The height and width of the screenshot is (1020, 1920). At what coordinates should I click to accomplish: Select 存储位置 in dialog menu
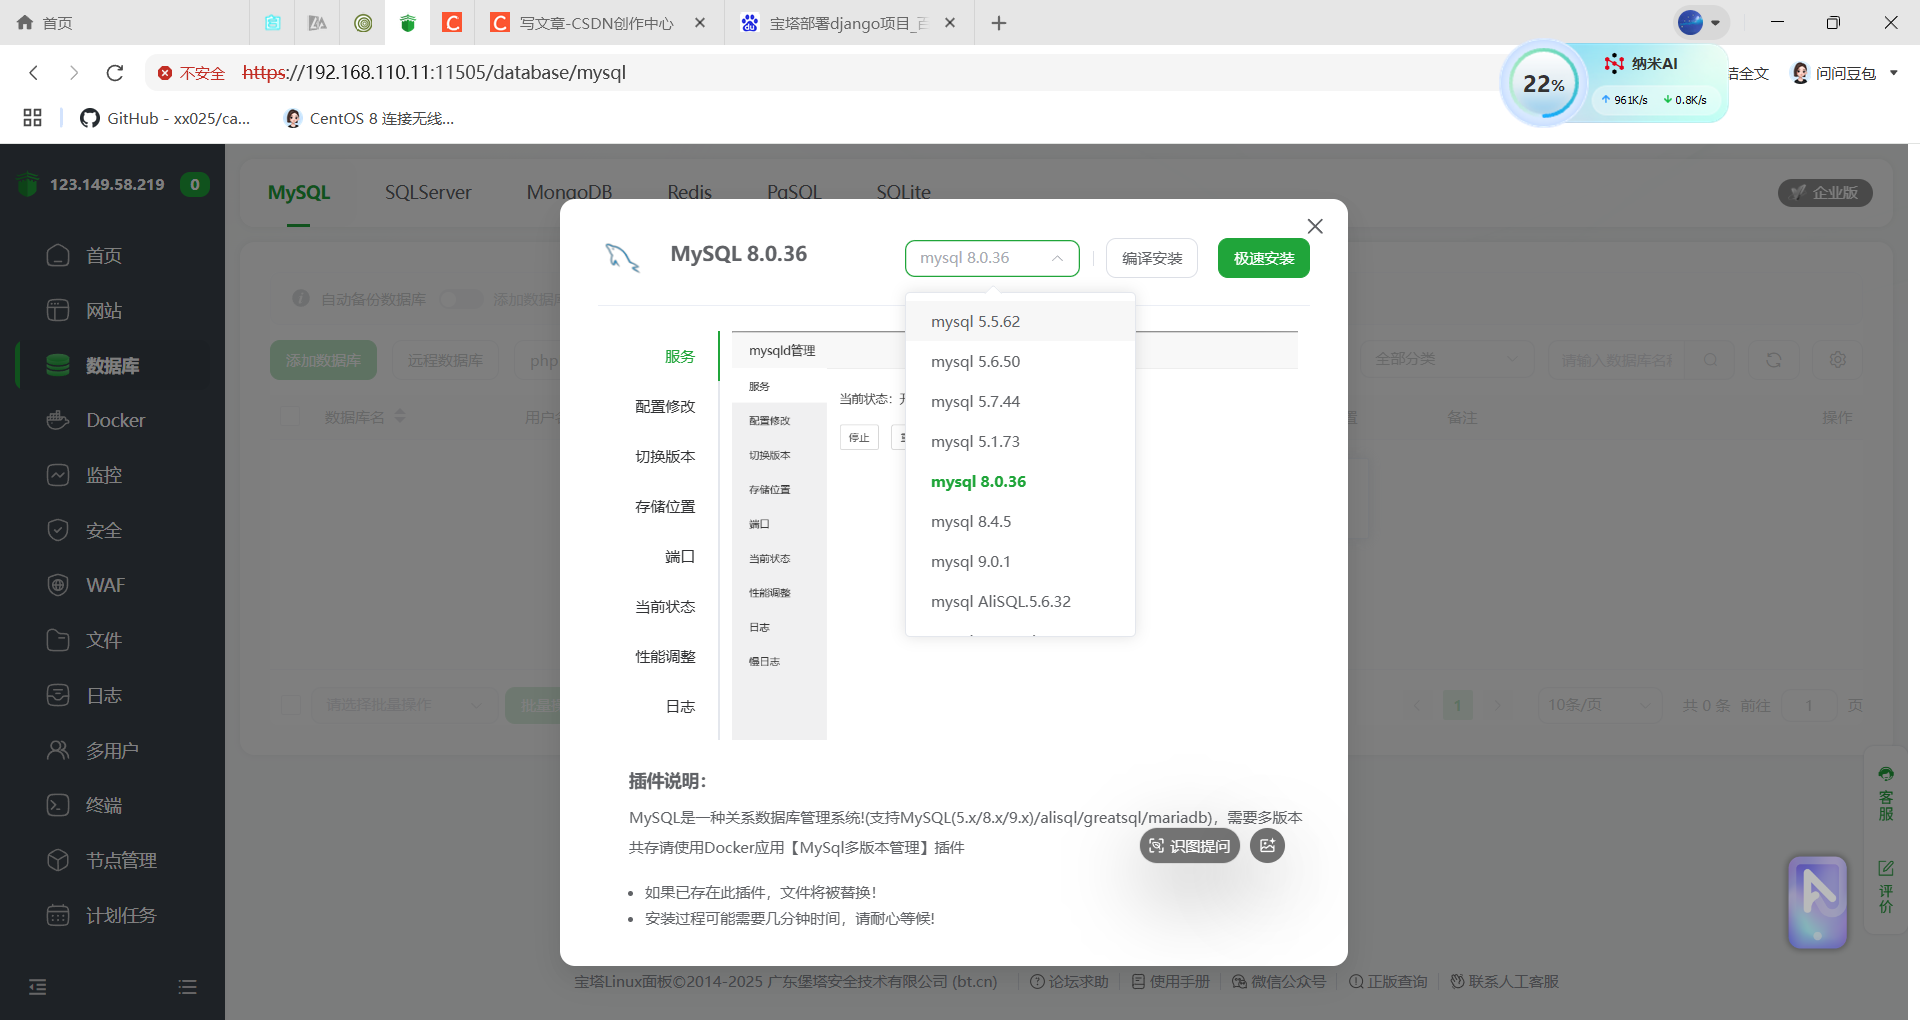click(665, 506)
